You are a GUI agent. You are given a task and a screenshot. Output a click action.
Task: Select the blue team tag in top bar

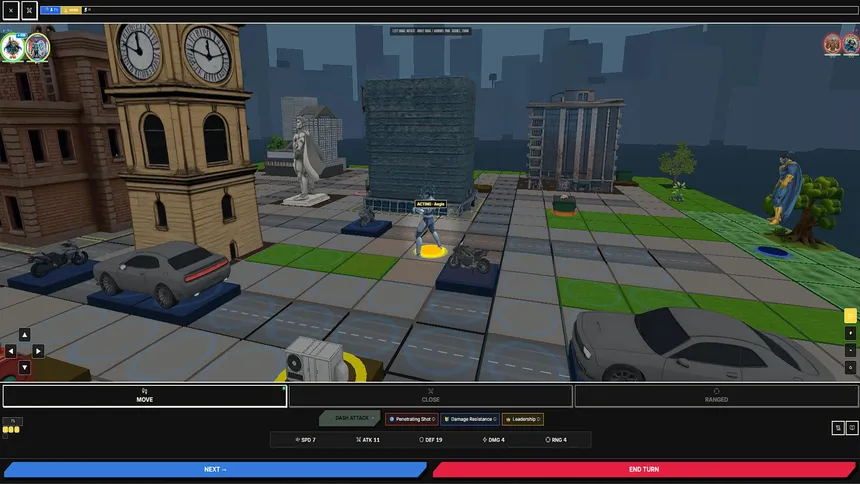pyautogui.click(x=50, y=10)
